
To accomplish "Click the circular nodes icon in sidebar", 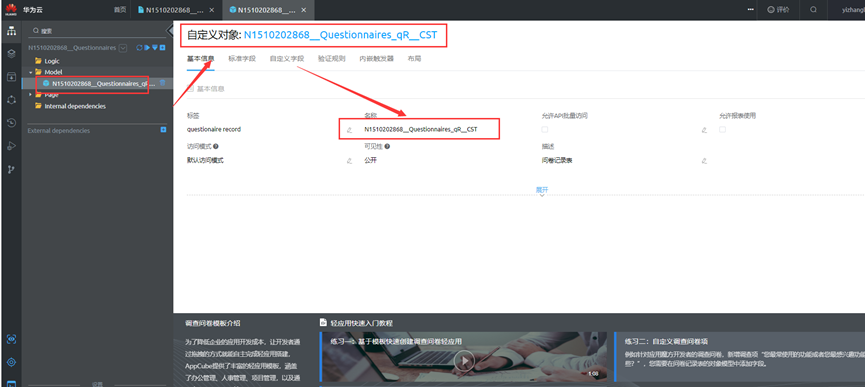I will click(x=11, y=100).
